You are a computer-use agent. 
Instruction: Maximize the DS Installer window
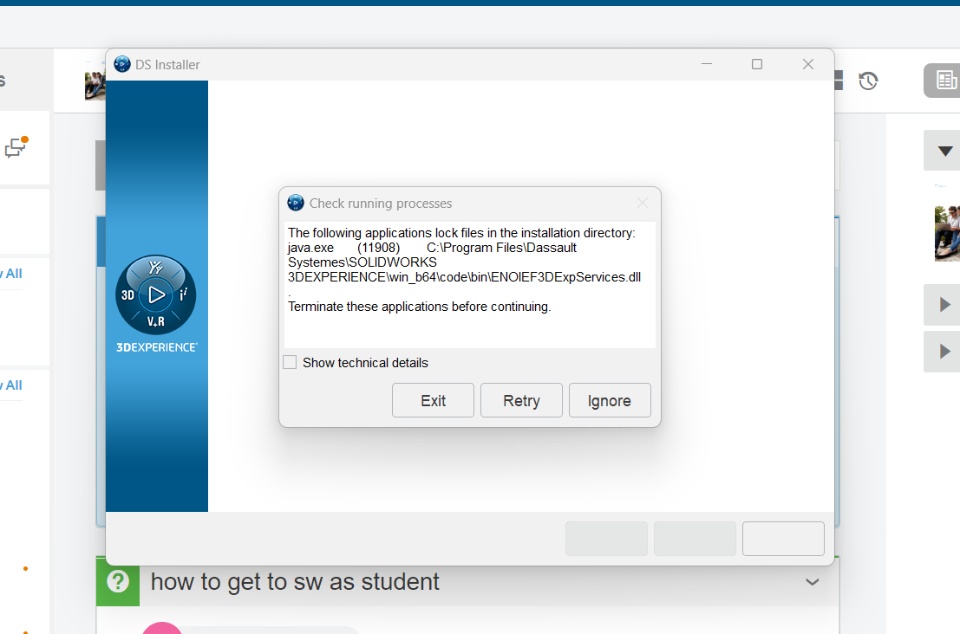point(757,64)
